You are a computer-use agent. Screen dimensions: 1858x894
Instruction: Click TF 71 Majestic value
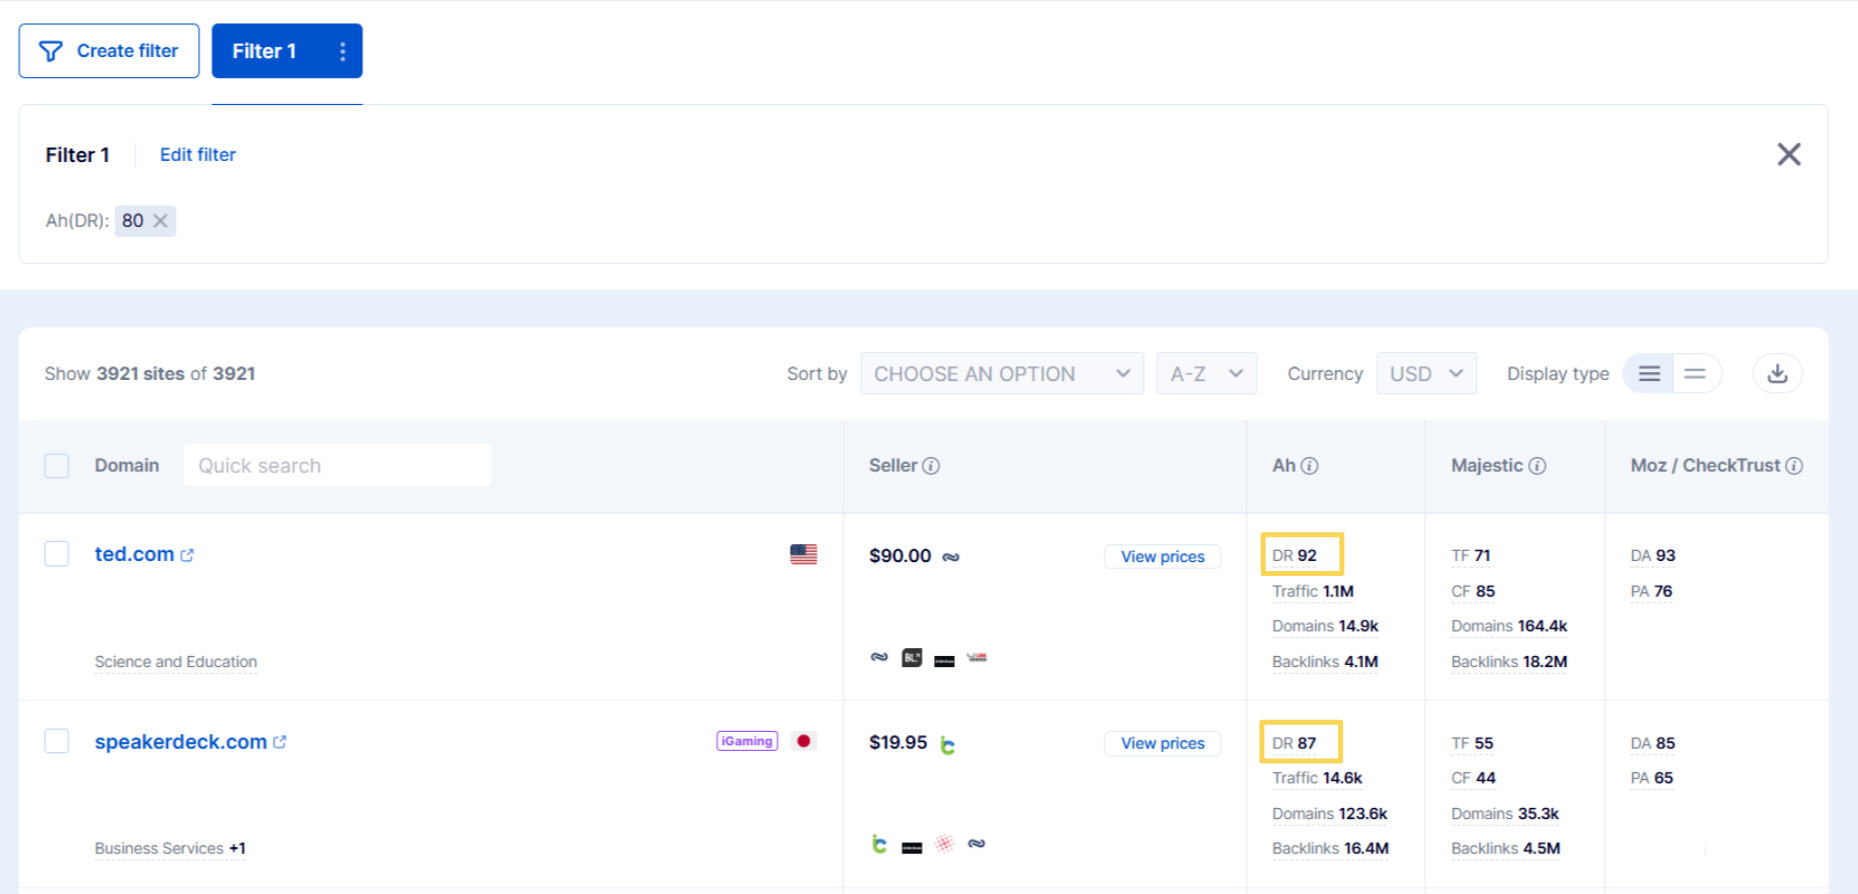point(1471,556)
